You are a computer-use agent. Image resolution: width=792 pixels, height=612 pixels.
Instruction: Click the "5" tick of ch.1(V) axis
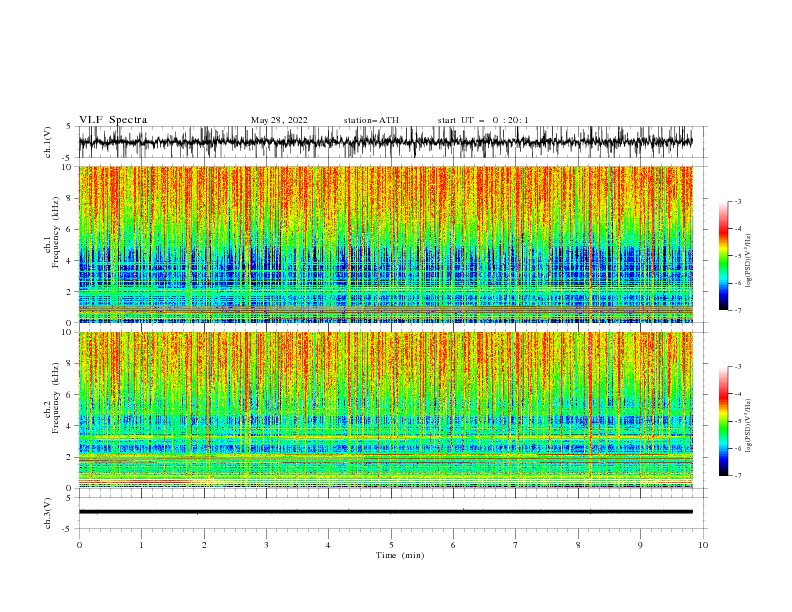coord(71,127)
